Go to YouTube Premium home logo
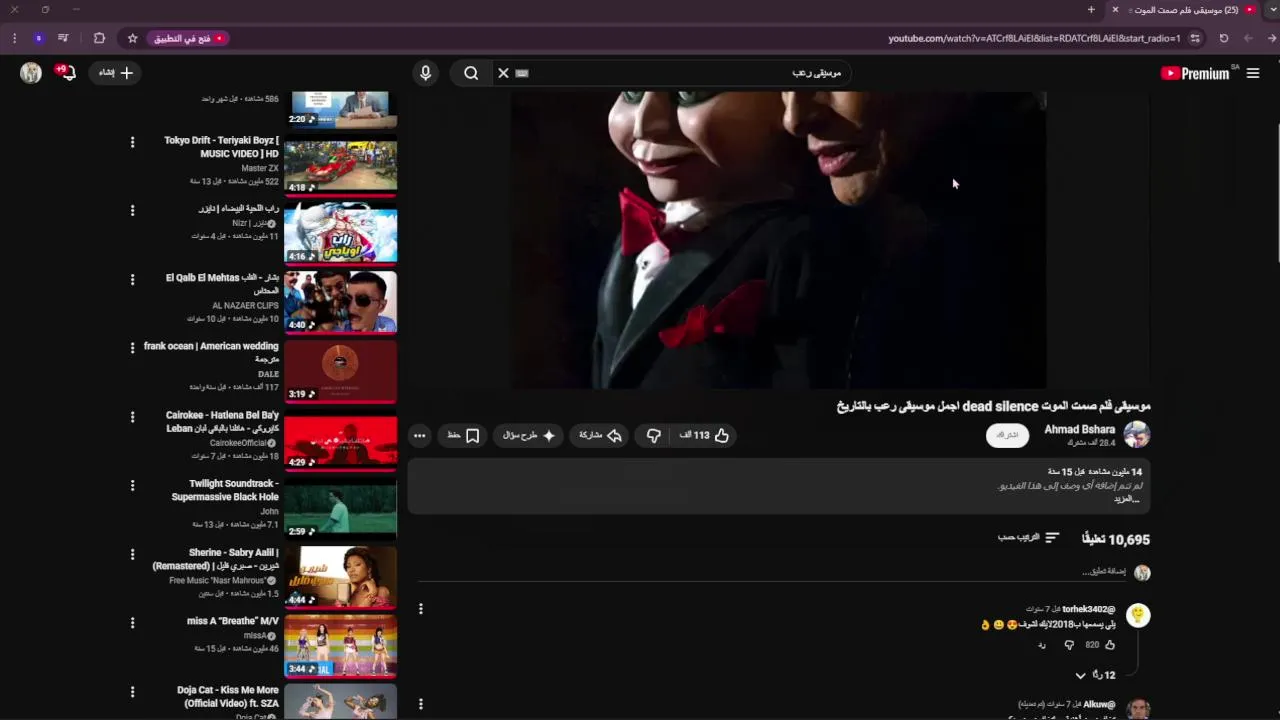Viewport: 1280px width, 720px height. (1194, 73)
